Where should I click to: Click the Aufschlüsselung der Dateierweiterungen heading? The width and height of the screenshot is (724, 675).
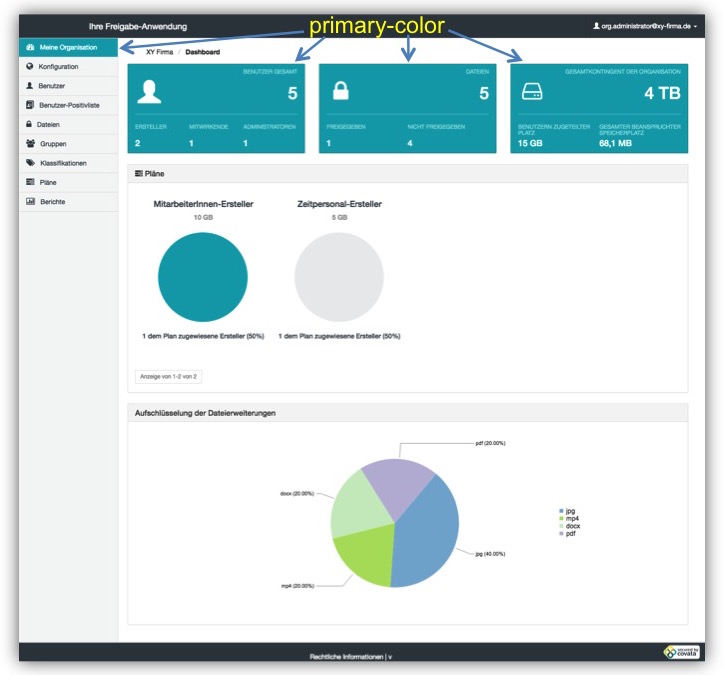point(205,413)
